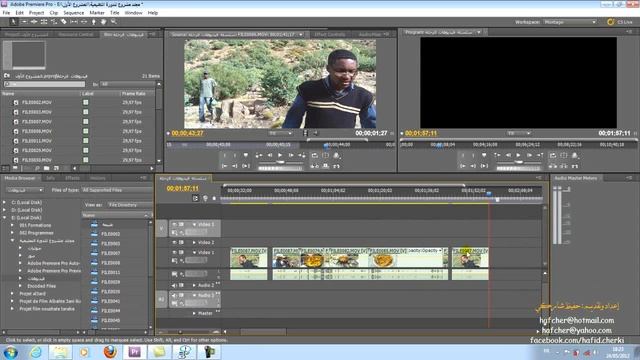This screenshot has height=360, width=640.
Task: Switch to the Effects tab
Action: 72,178
